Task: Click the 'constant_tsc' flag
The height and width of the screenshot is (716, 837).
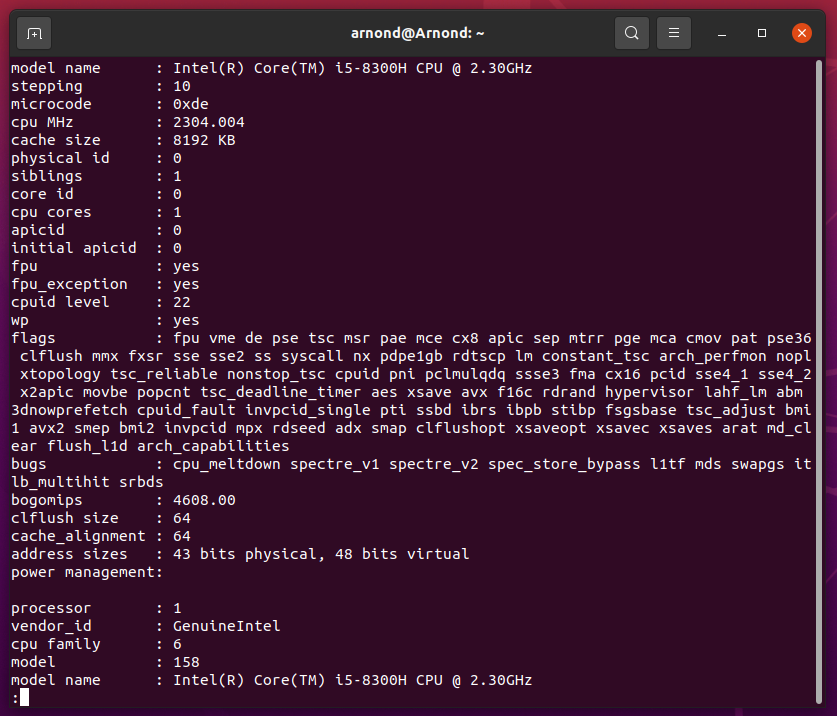Action: pyautogui.click(x=596, y=356)
